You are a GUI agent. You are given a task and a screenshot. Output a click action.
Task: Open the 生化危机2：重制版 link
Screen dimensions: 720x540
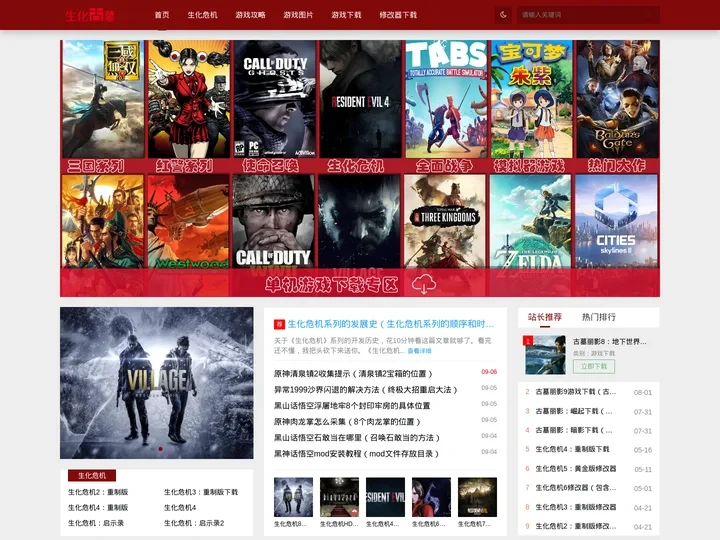(98, 492)
